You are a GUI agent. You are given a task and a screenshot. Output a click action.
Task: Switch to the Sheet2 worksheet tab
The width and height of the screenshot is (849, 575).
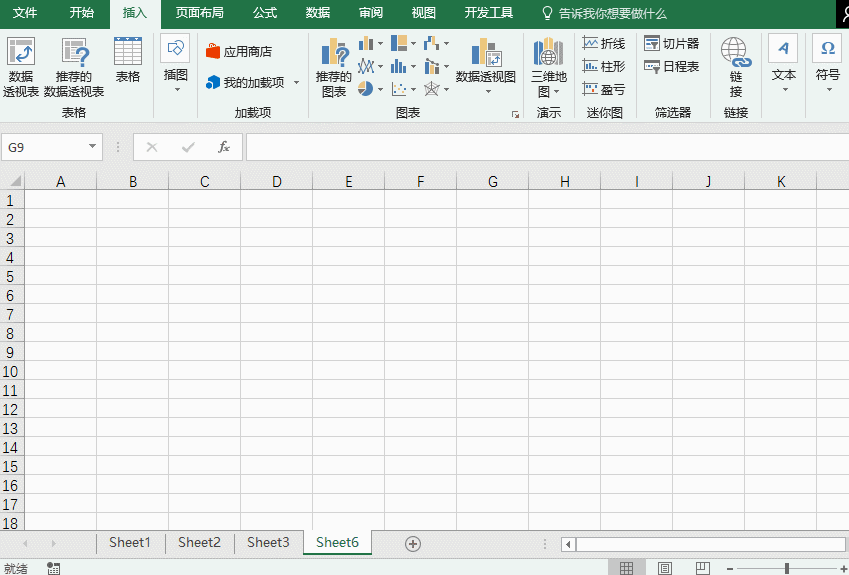point(199,542)
